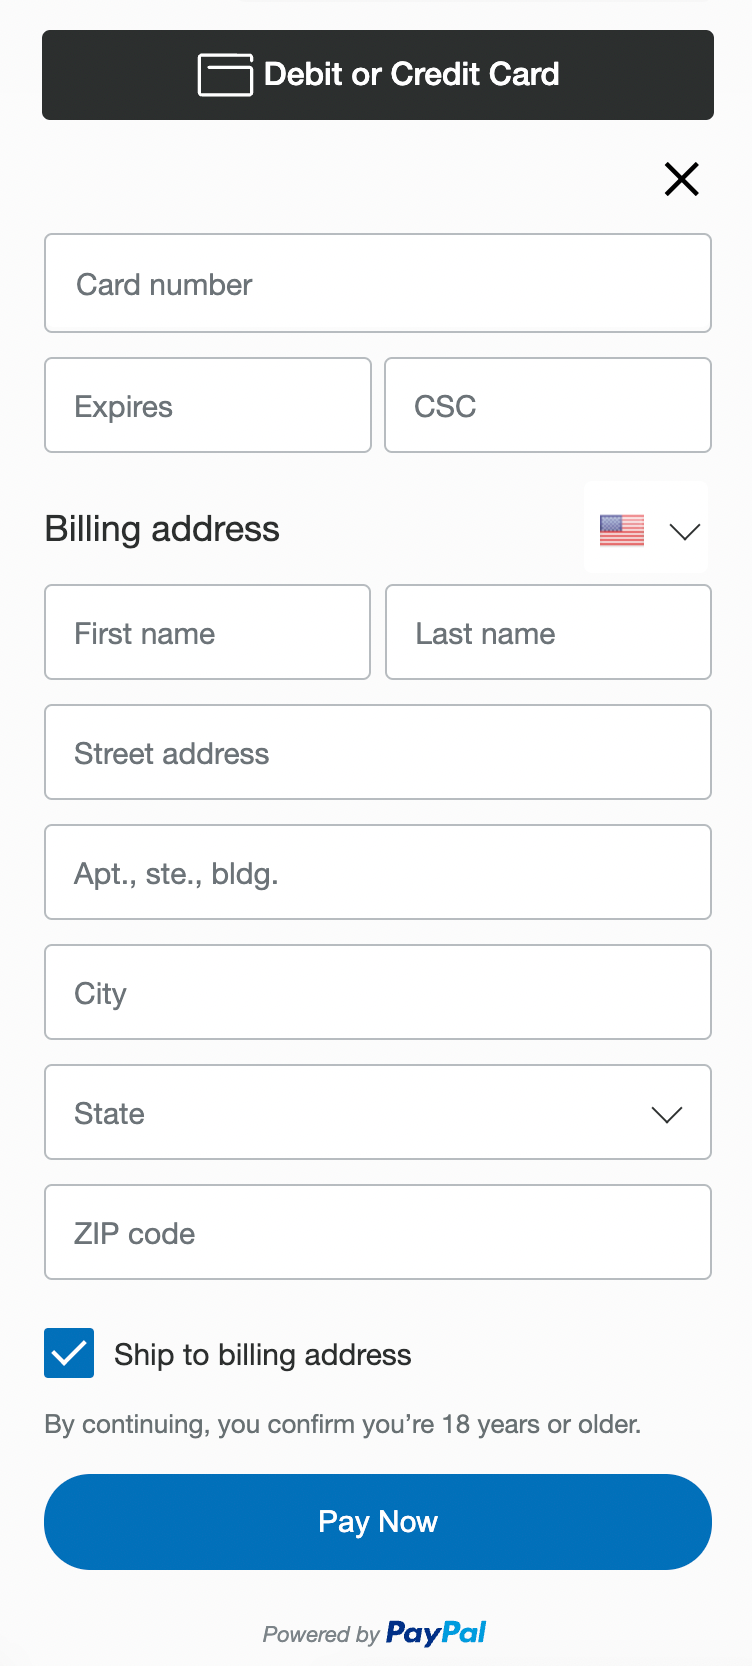Click the State dropdown chevron arrow
Viewport: 752px width, 1666px height.
click(x=667, y=1114)
